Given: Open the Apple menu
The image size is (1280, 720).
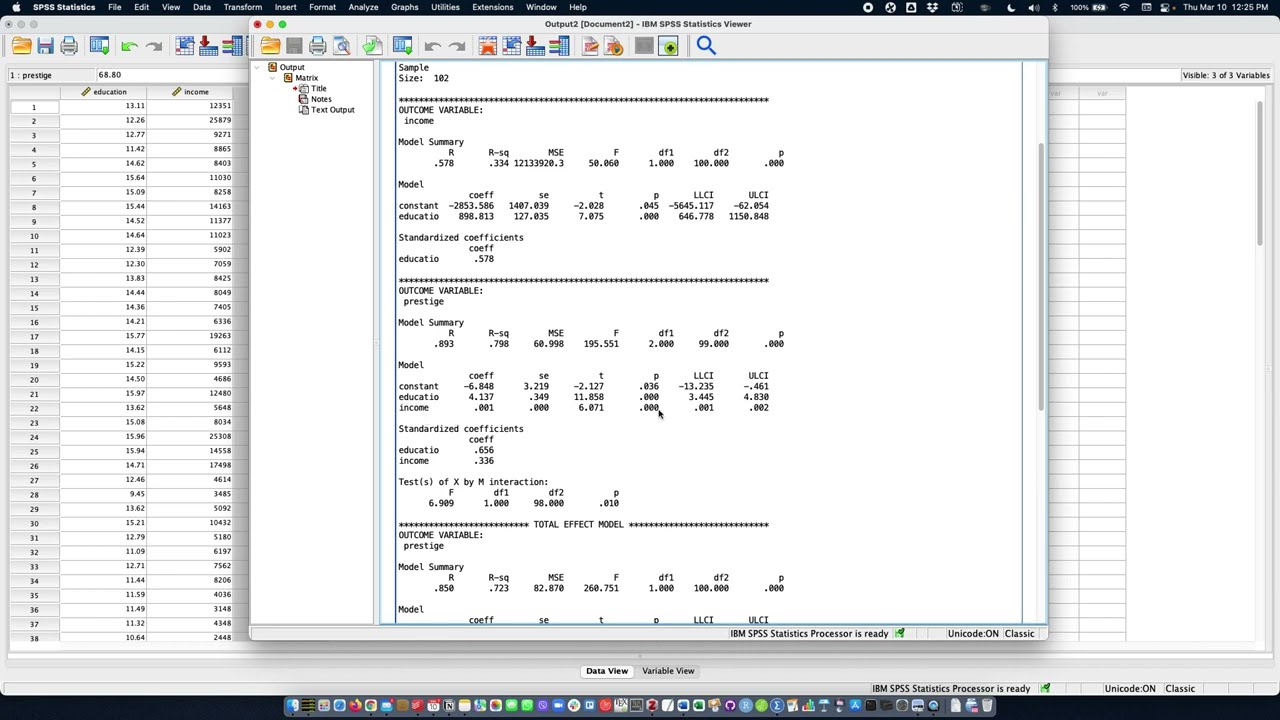Looking at the screenshot, I should [16, 7].
